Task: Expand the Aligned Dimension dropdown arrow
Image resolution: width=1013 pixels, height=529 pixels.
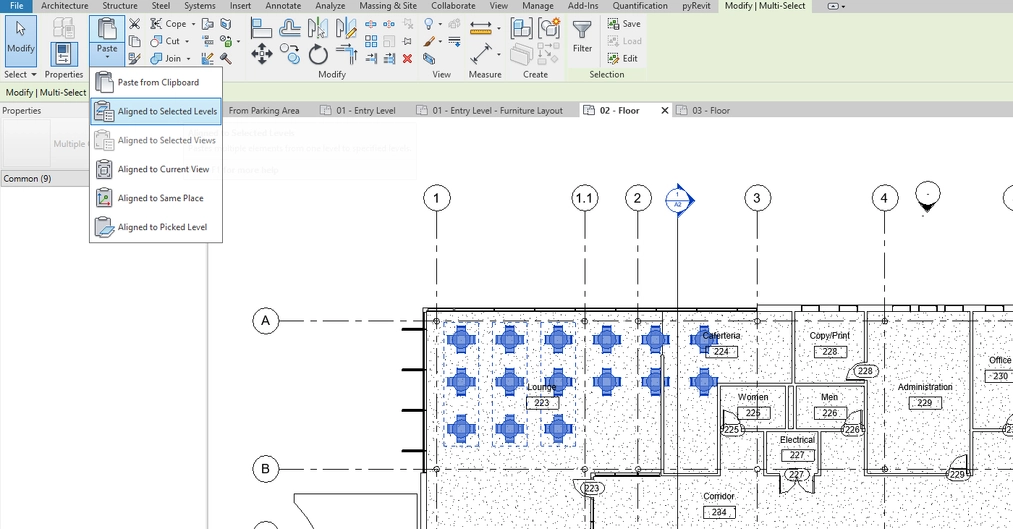Action: coord(499,54)
